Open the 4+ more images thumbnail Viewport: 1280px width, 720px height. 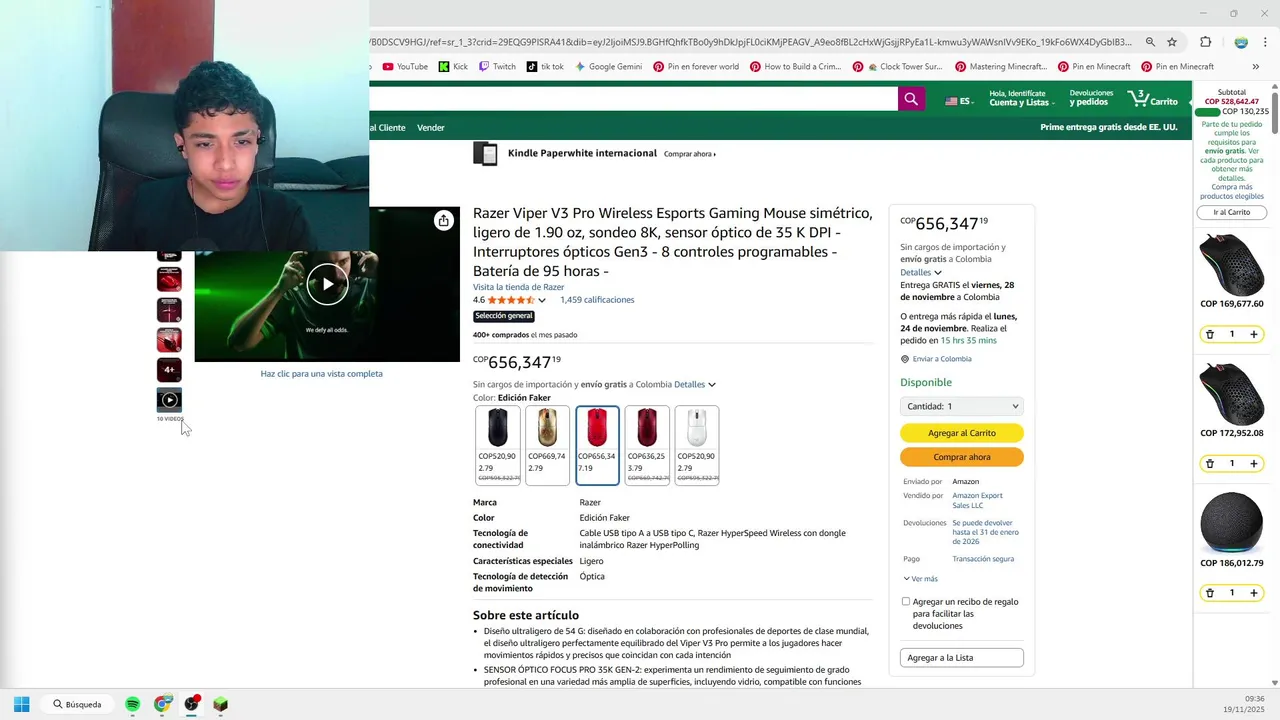[x=169, y=370]
